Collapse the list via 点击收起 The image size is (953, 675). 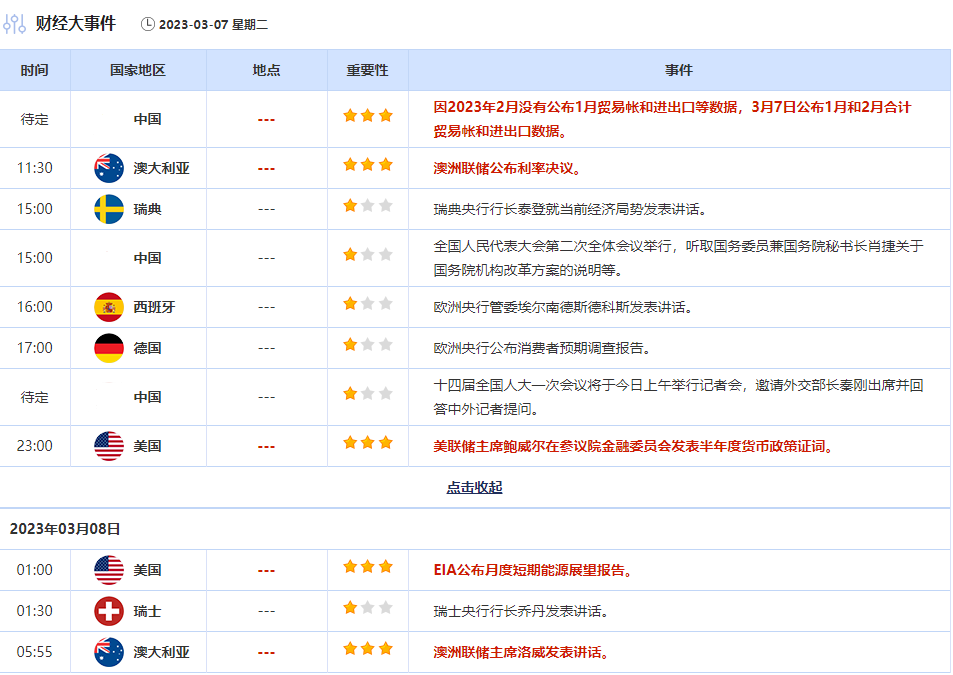coord(474,488)
